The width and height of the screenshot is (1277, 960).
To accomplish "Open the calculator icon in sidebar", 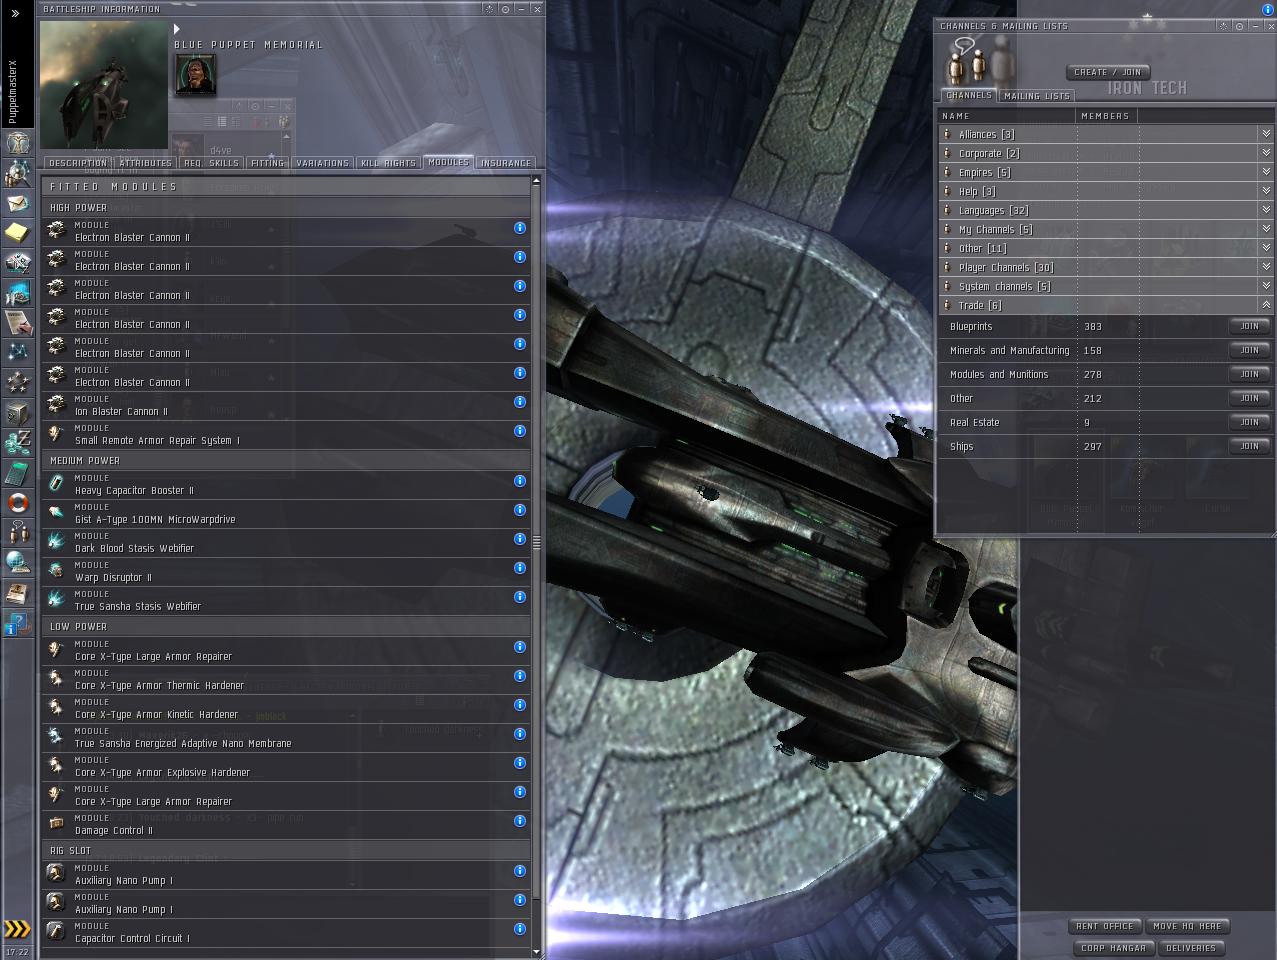I will tap(17, 472).
